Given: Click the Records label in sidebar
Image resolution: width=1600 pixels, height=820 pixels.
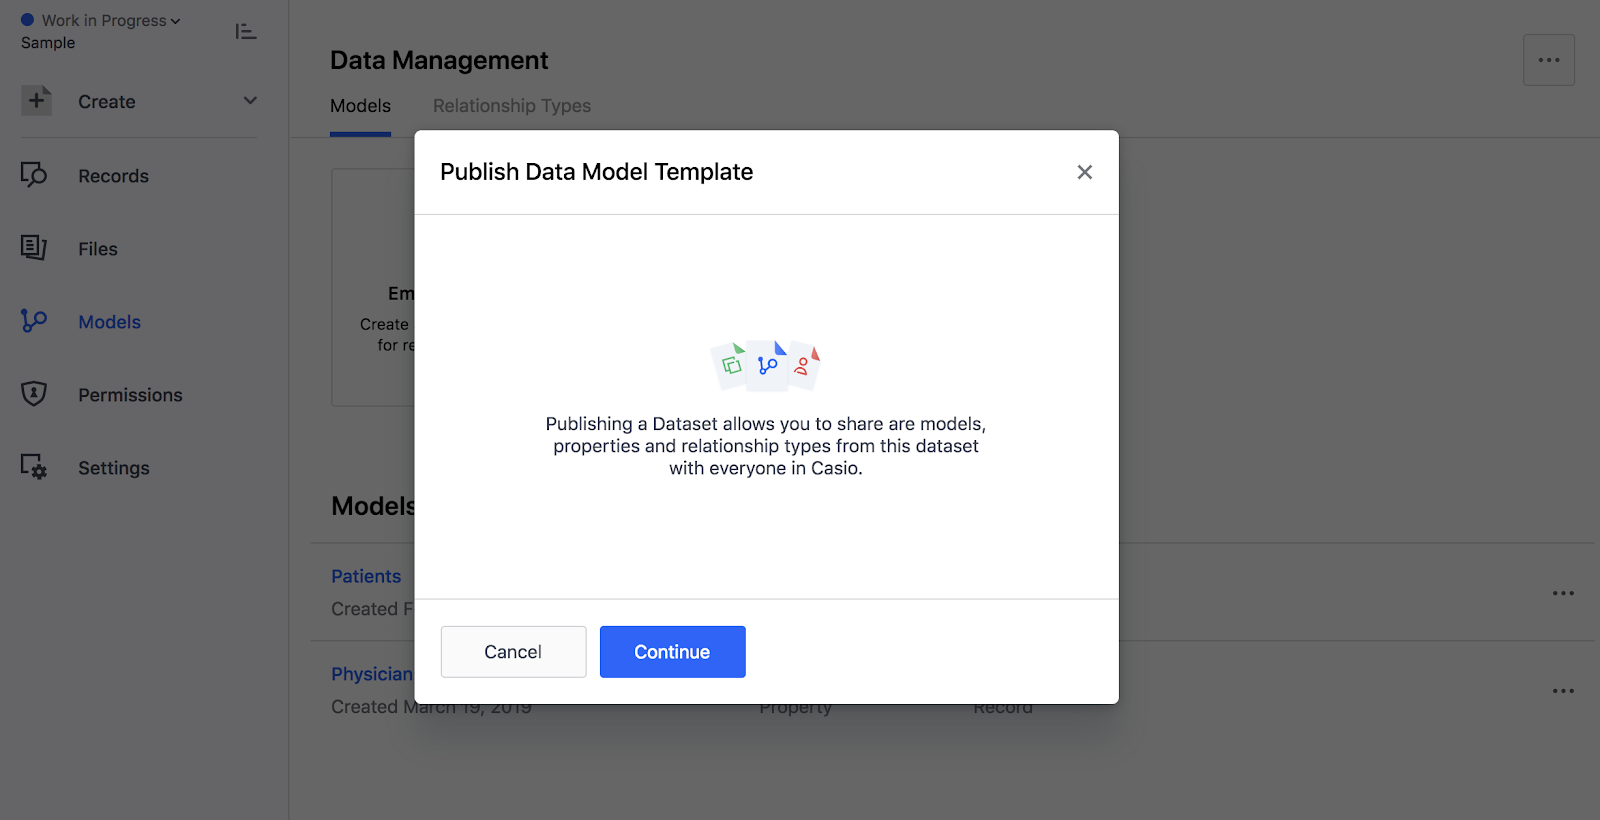Looking at the screenshot, I should 114,176.
